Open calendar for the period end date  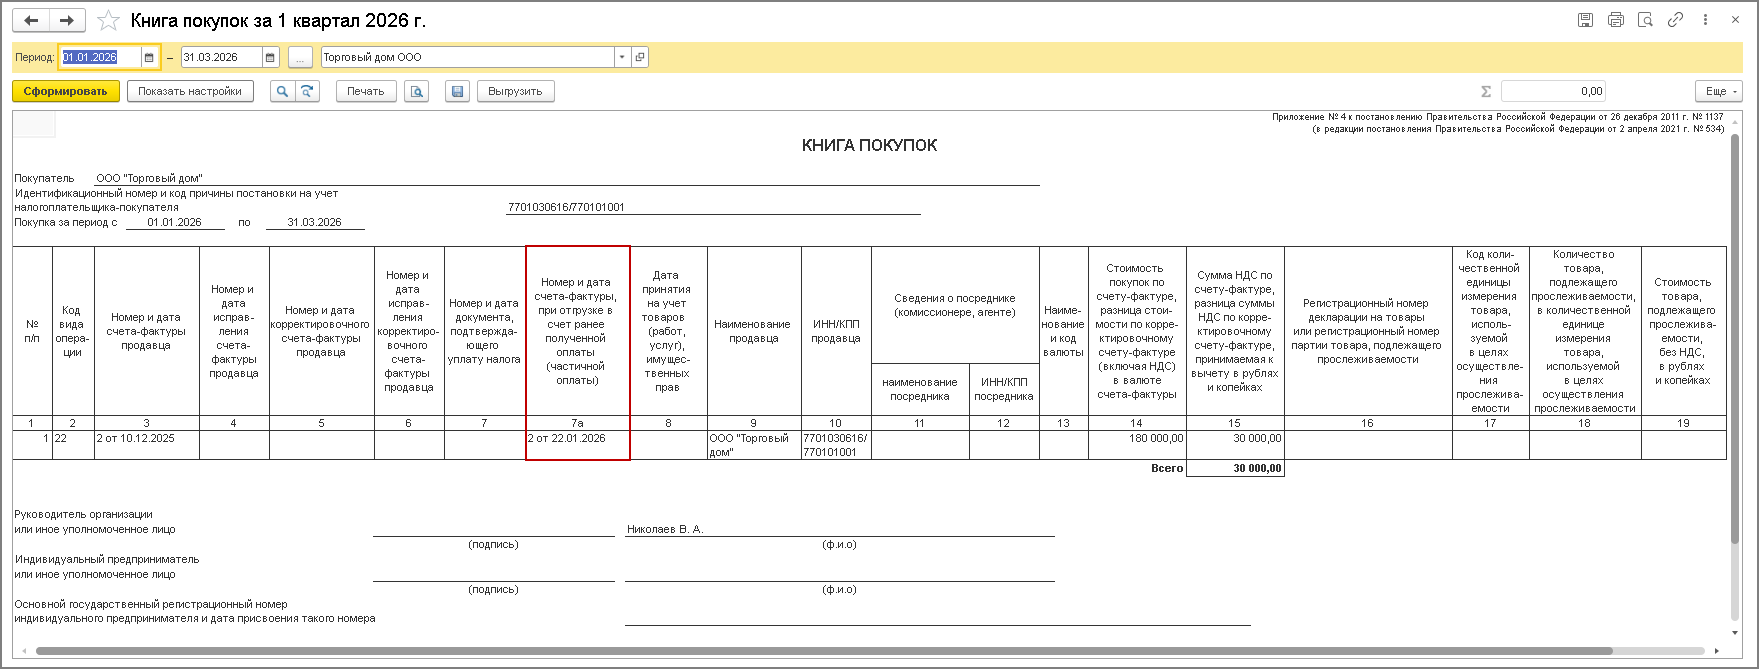[270, 58]
